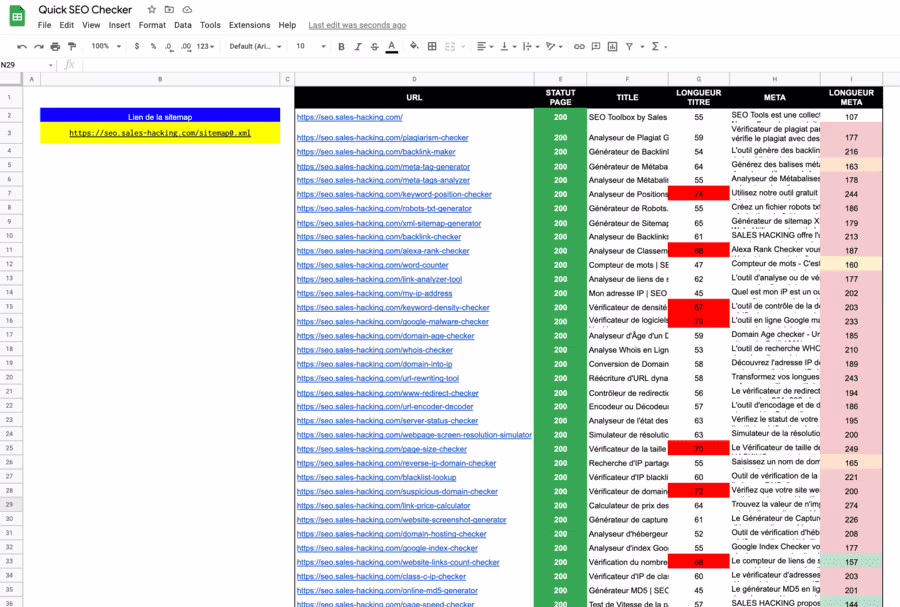Select the meta length cell 274
The height and width of the screenshot is (607, 900).
pos(851,505)
